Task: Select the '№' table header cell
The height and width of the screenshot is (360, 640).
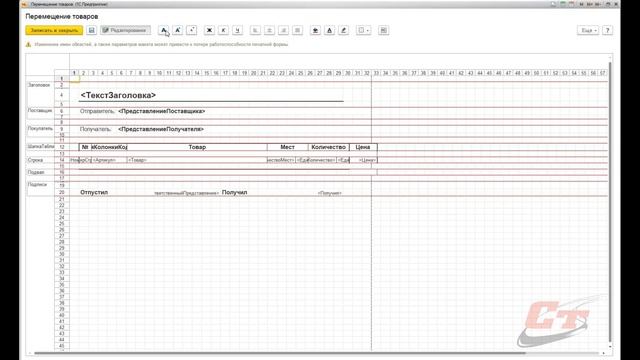Action: (85, 147)
